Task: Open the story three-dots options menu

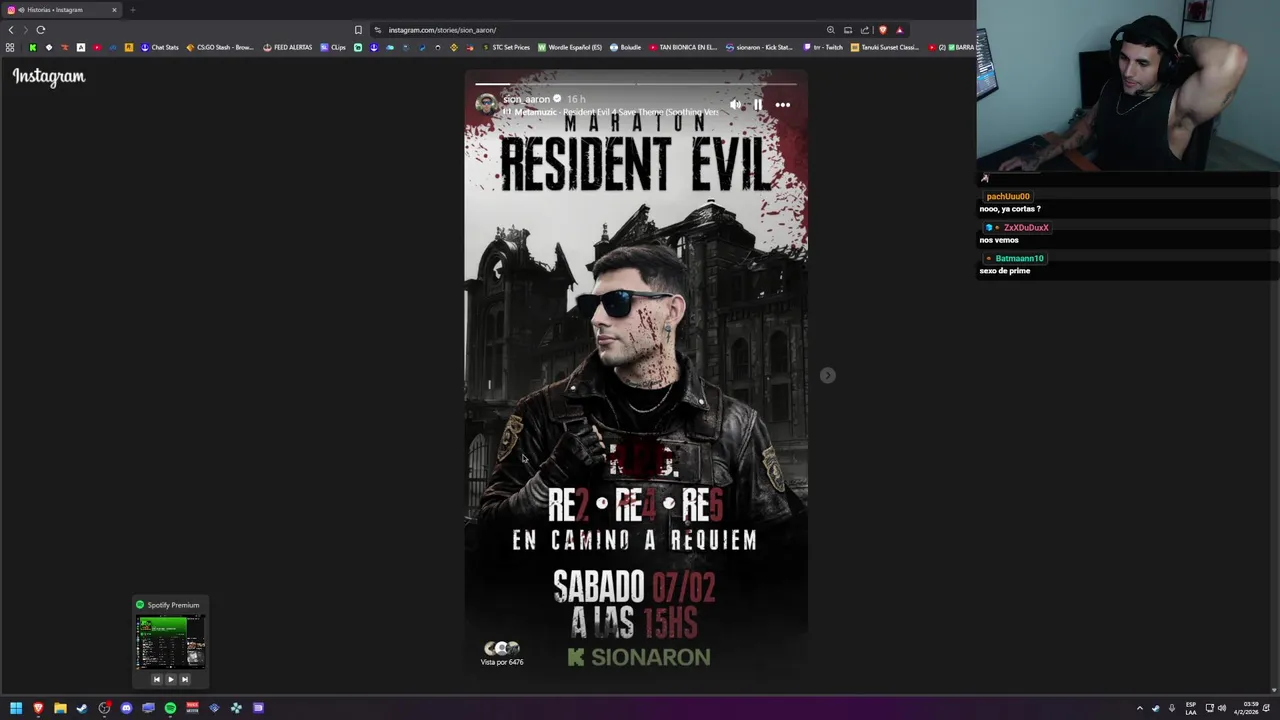Action: point(783,104)
